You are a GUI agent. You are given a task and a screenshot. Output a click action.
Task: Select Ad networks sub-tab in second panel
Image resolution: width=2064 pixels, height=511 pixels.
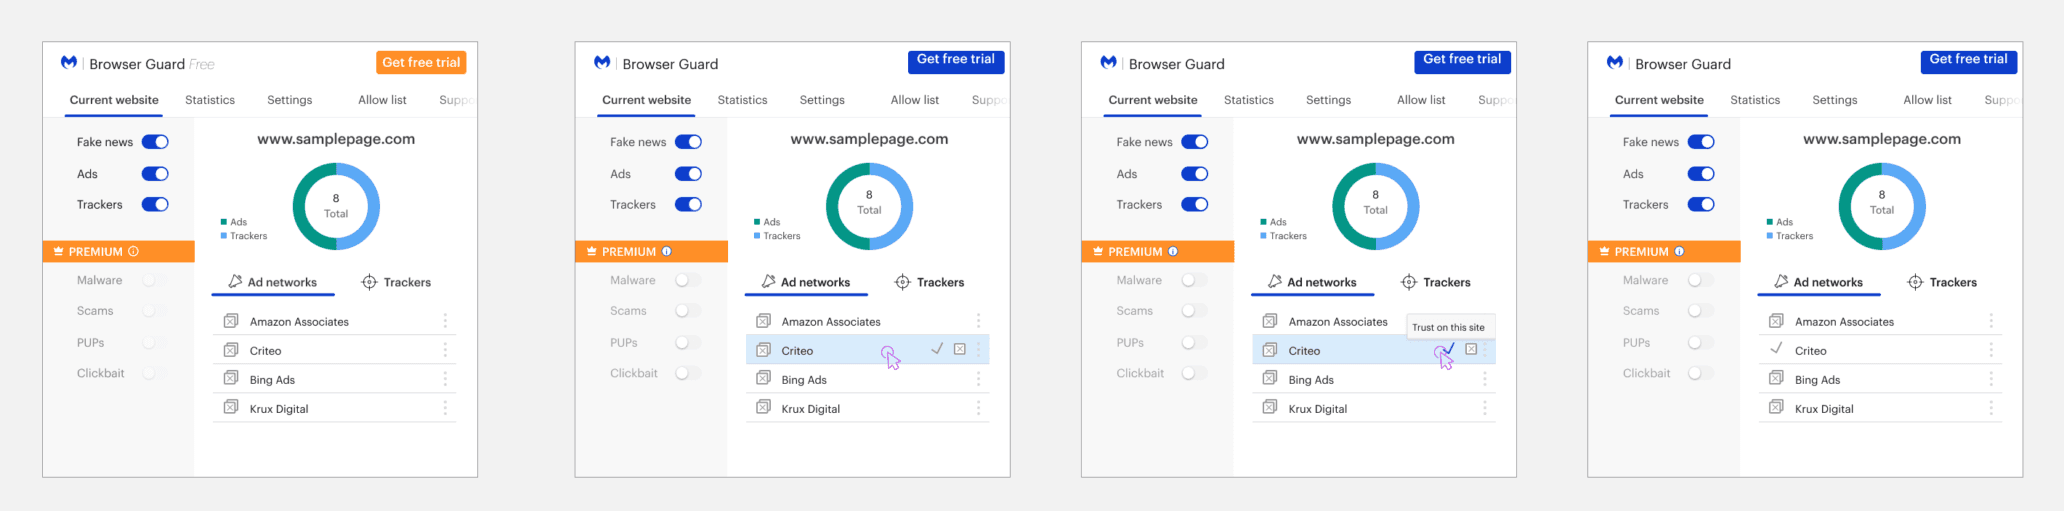[x=806, y=282]
